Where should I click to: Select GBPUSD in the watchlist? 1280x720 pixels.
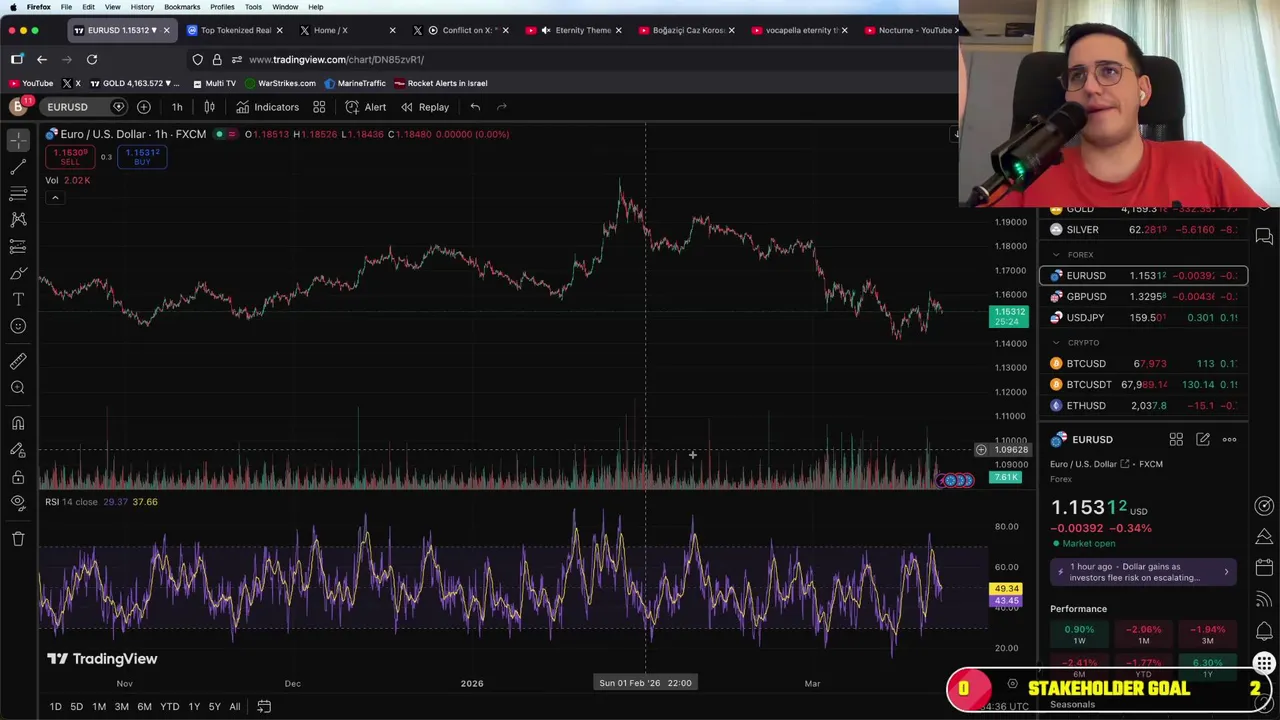click(x=1144, y=297)
